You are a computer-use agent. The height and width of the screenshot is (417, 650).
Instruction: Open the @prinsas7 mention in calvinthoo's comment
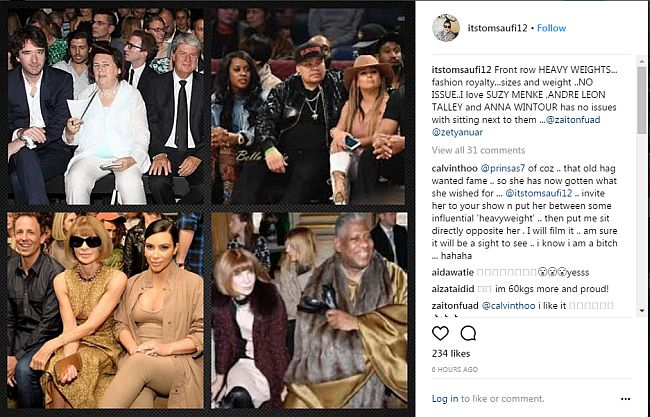(503, 169)
